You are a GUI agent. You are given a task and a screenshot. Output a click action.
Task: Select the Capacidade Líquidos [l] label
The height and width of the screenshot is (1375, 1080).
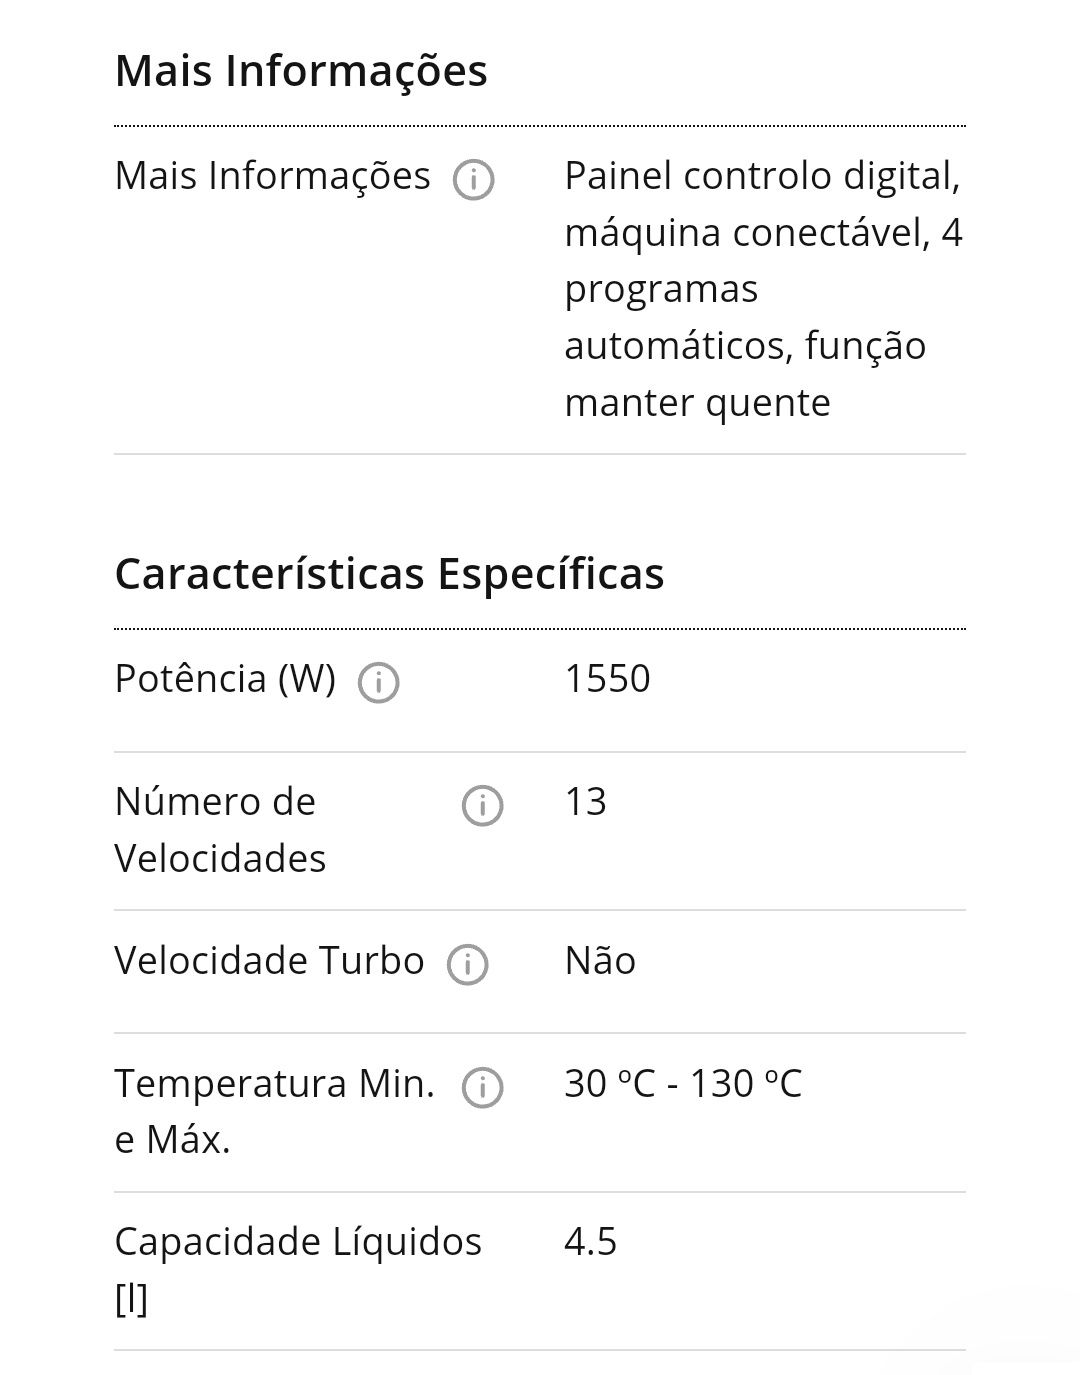pyautogui.click(x=298, y=1270)
